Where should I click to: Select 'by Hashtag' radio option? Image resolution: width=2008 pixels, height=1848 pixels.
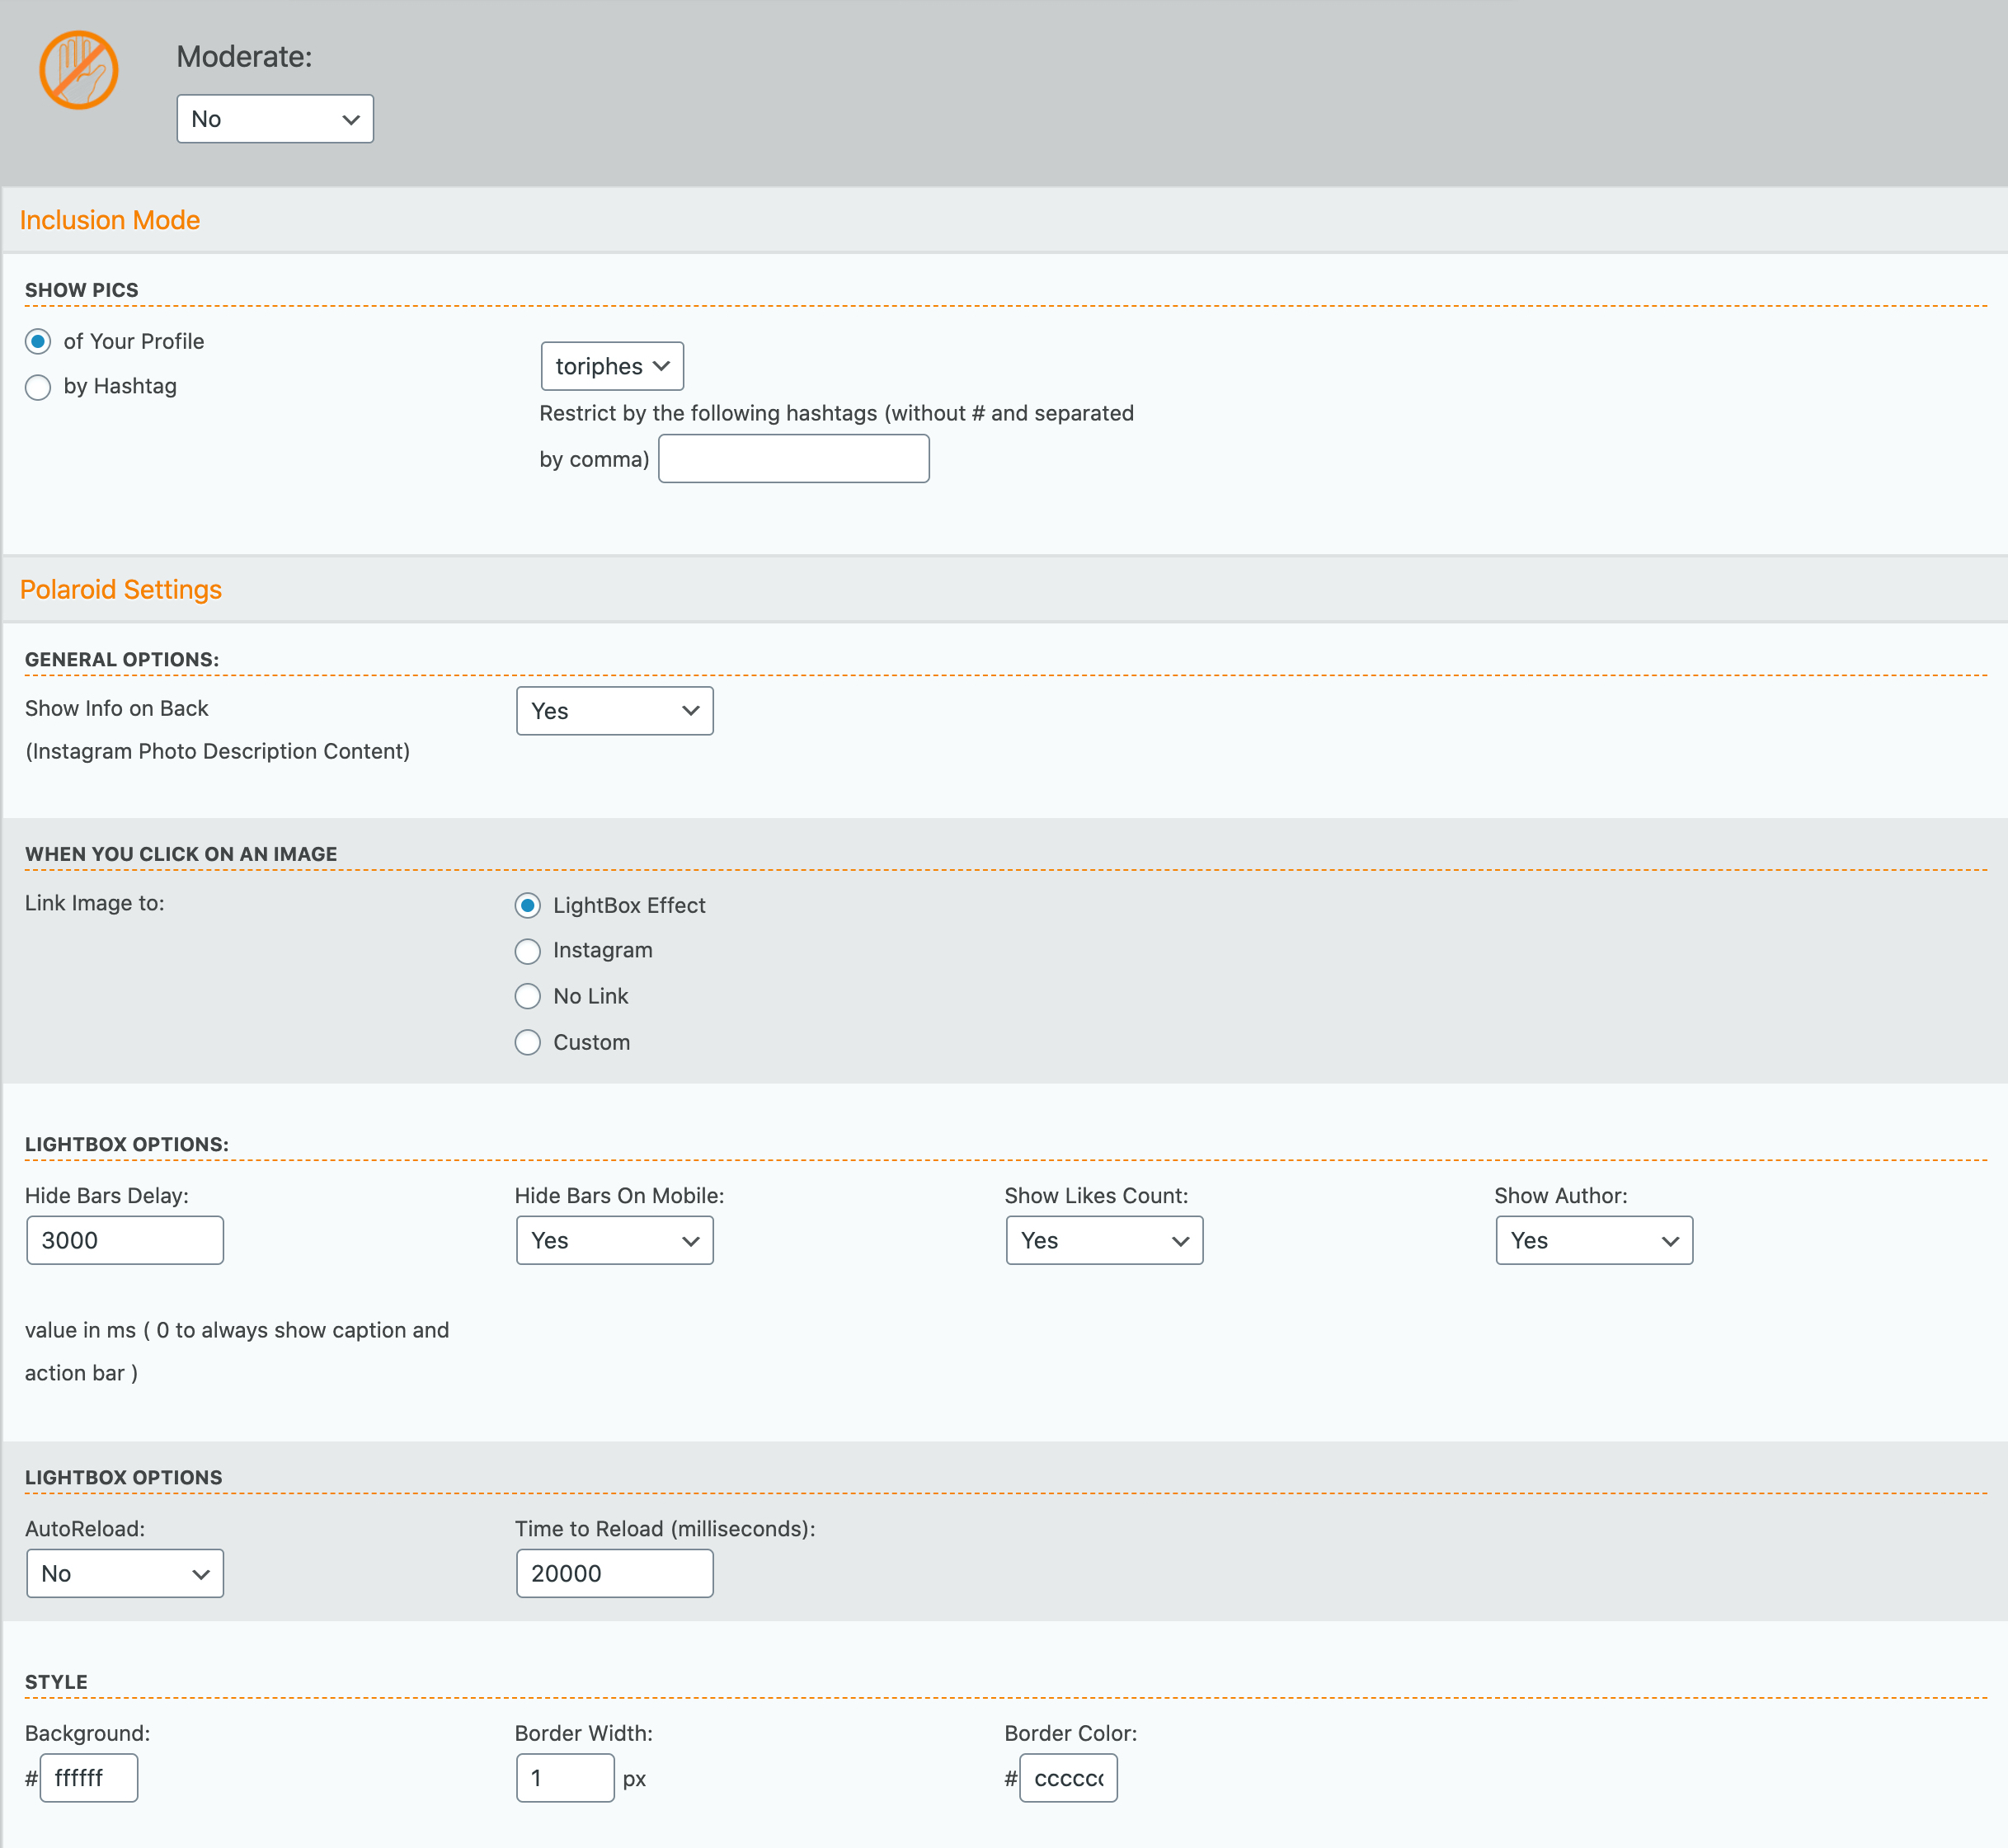38,387
